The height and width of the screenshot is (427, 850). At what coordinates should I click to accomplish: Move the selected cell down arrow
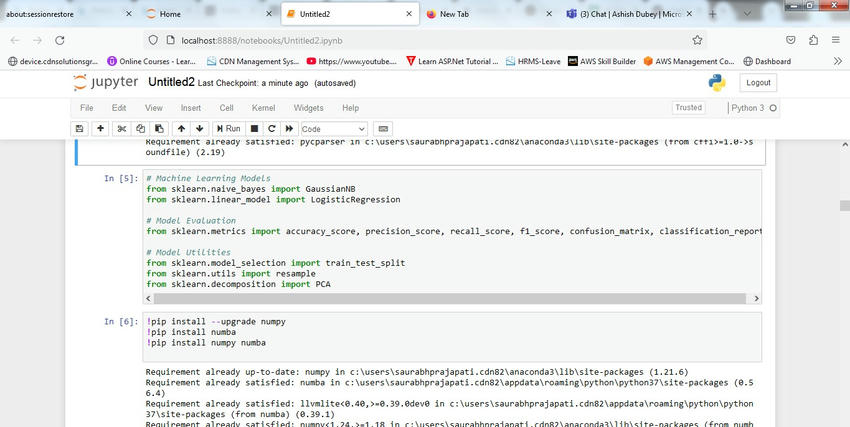pyautogui.click(x=199, y=129)
